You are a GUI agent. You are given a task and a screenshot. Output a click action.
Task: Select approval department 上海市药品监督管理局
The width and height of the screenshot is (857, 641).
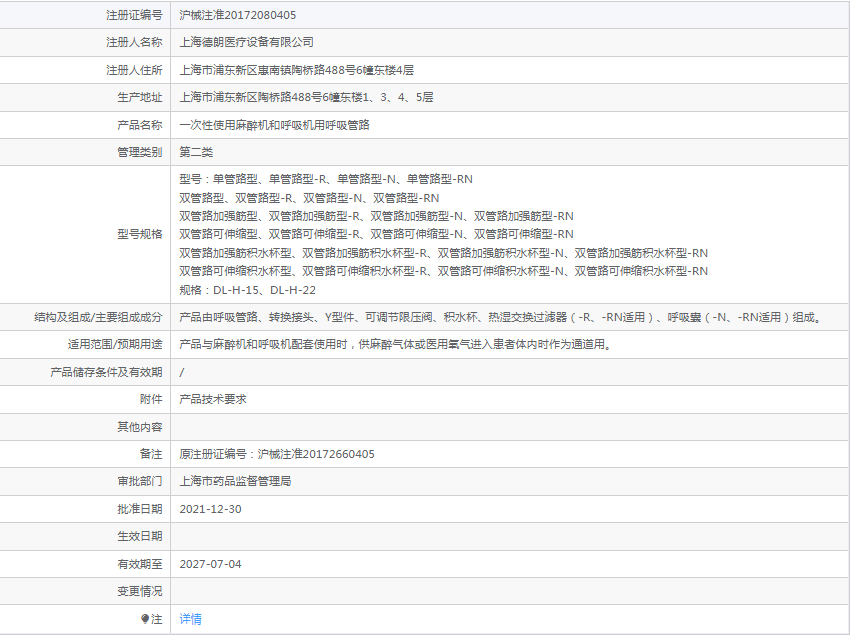point(235,481)
